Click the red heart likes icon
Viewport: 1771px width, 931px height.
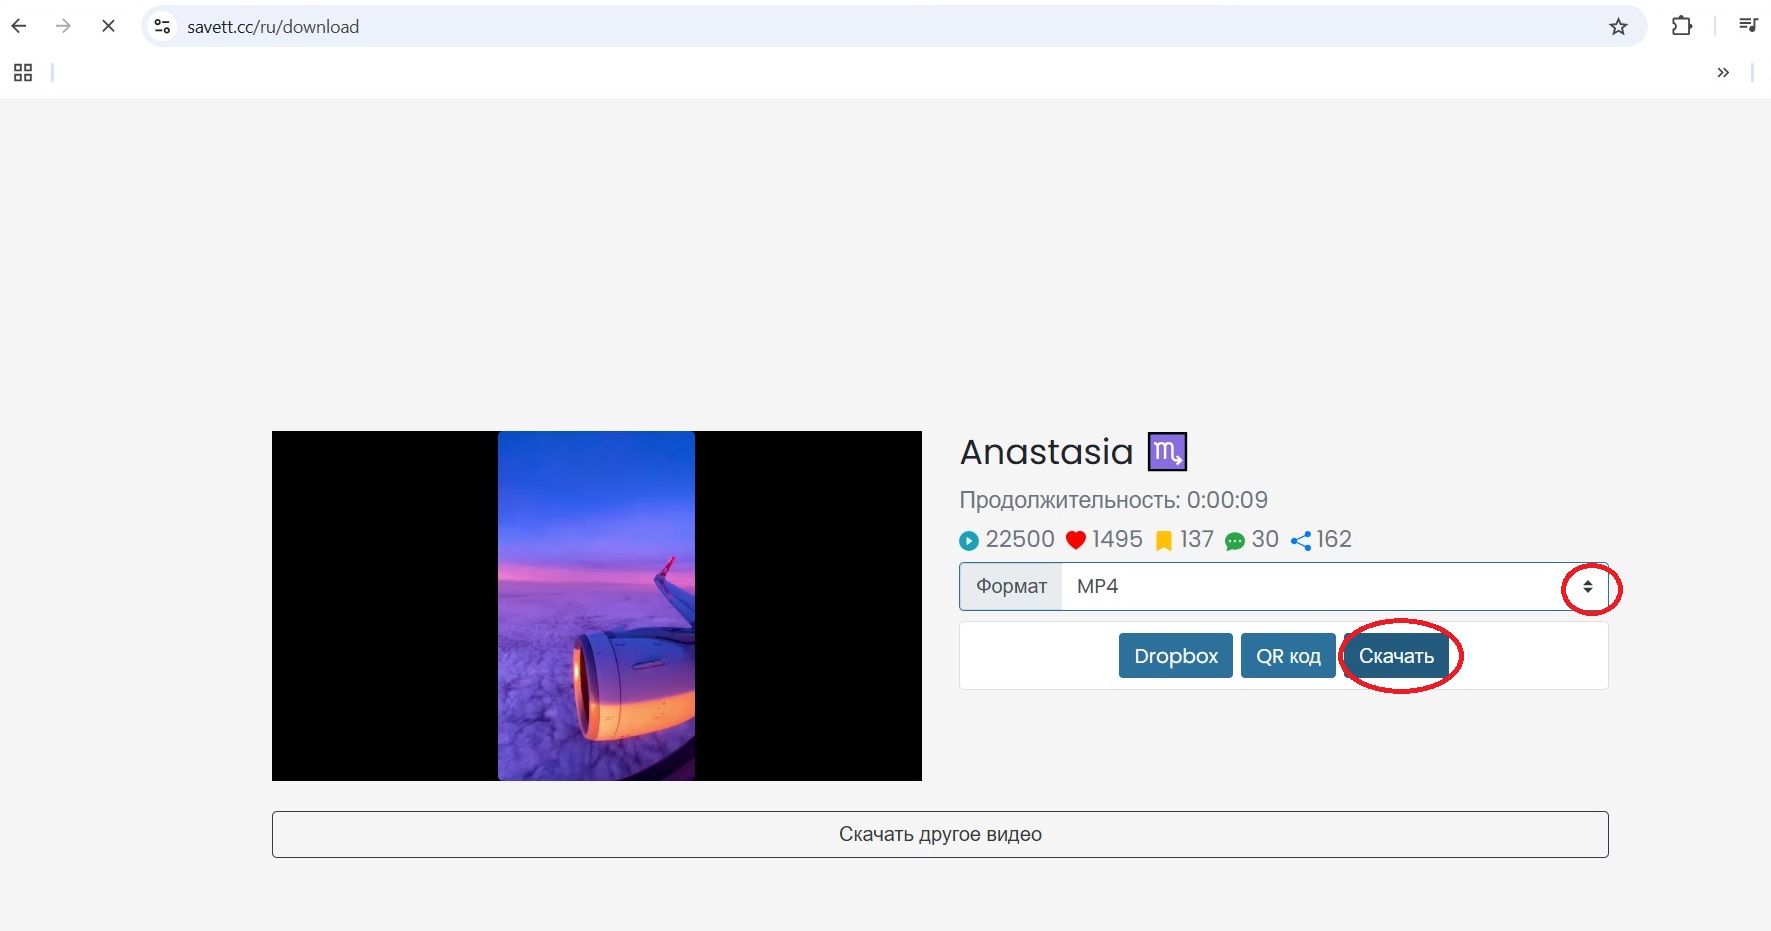(1076, 541)
